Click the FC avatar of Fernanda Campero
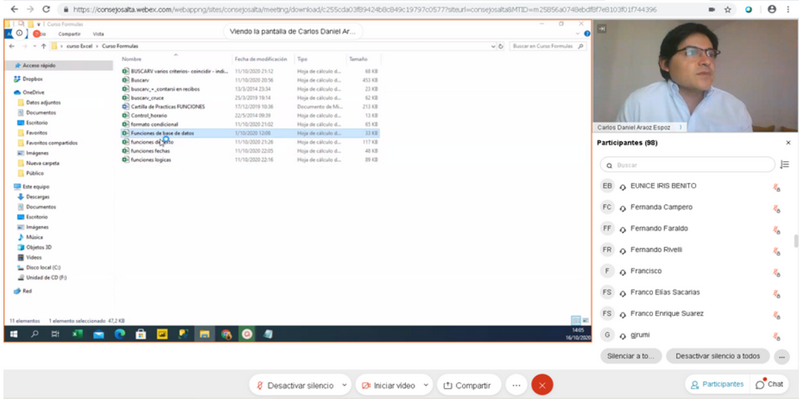 pyautogui.click(x=607, y=207)
